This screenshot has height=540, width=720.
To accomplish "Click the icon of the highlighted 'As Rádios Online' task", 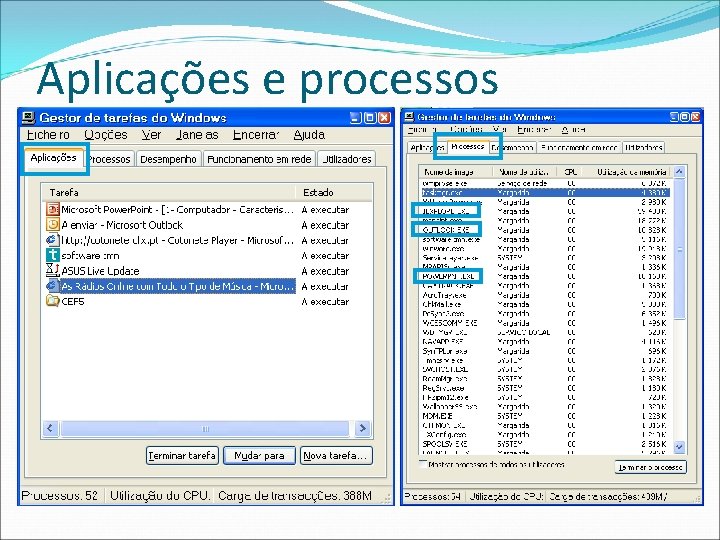I will 53,286.
